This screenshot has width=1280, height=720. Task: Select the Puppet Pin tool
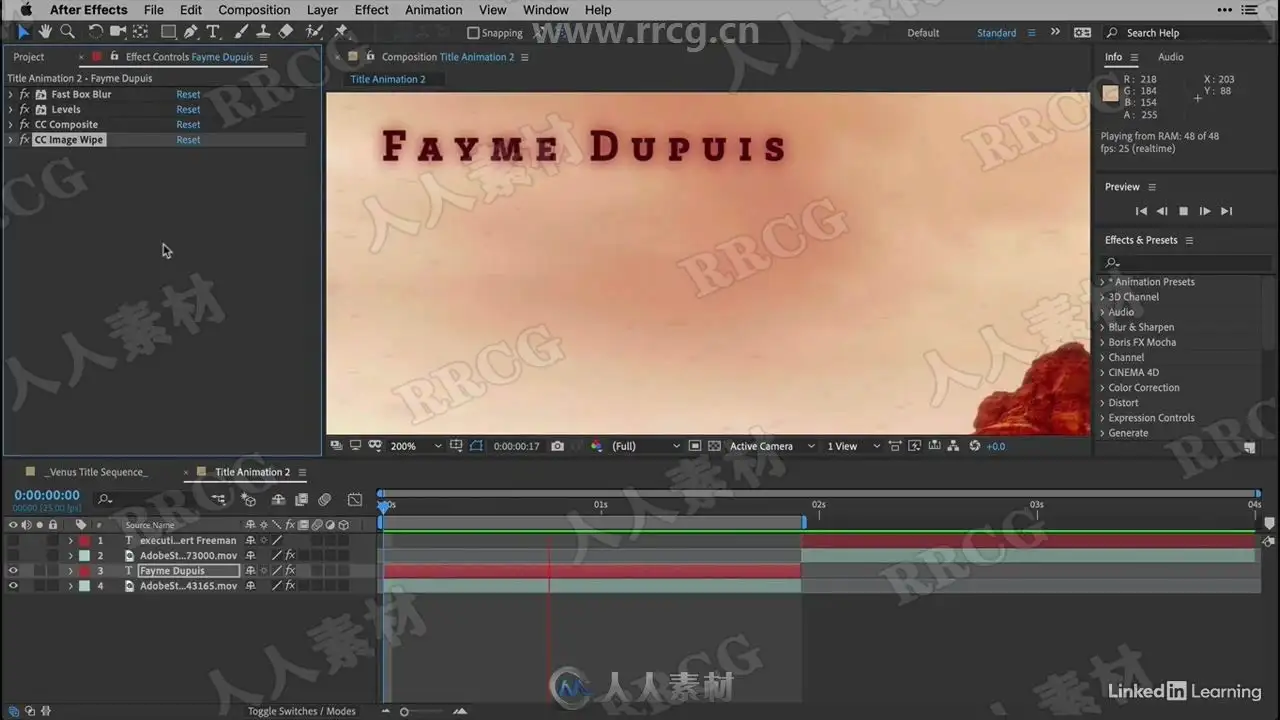point(341,32)
